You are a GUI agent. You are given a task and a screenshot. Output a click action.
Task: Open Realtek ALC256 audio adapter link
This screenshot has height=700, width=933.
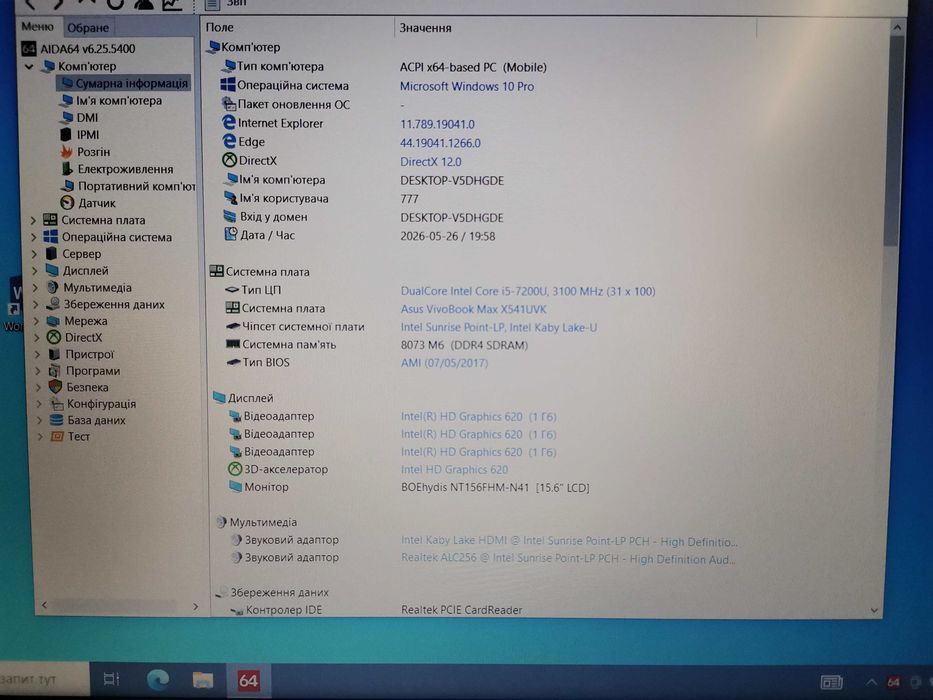568,559
